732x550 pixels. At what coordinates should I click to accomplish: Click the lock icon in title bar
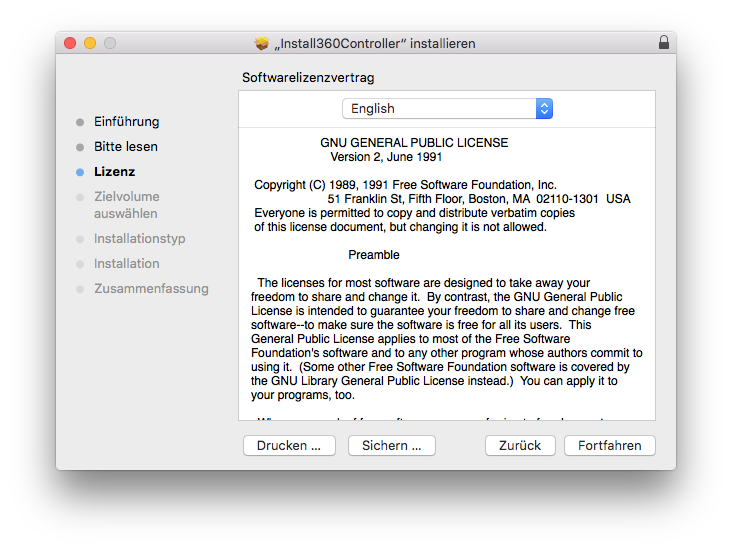[x=664, y=43]
